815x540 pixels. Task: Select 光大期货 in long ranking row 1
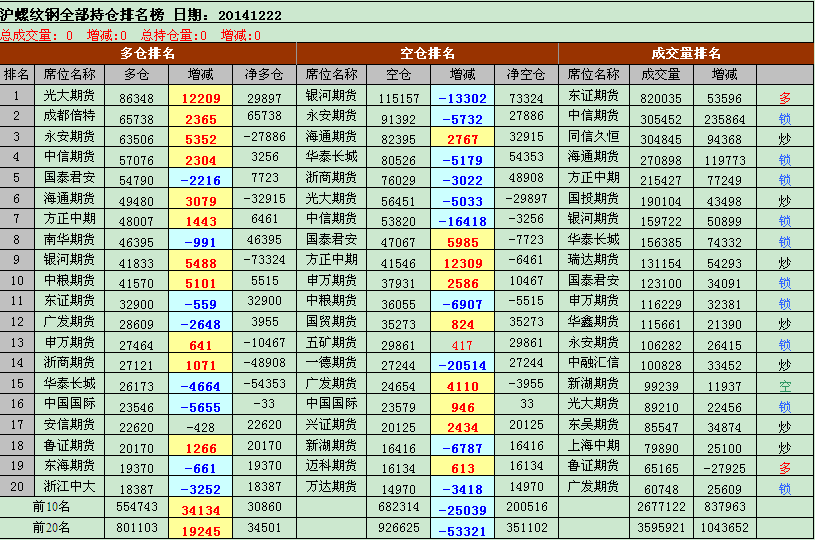(x=69, y=96)
